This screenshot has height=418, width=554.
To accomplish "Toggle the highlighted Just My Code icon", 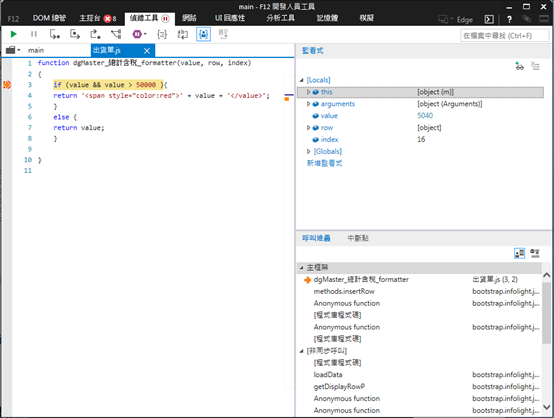I will (204, 34).
